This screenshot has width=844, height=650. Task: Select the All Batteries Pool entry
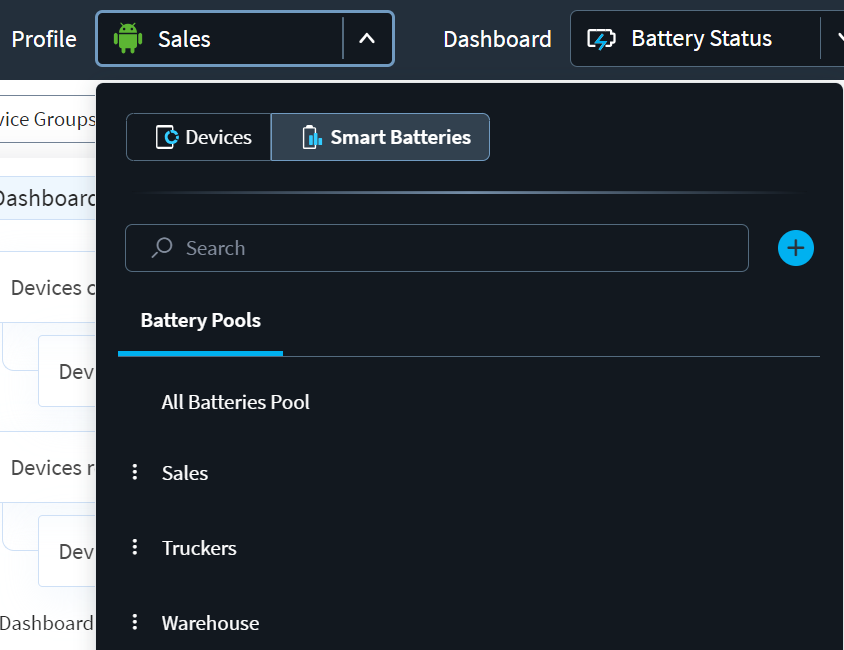pos(235,402)
